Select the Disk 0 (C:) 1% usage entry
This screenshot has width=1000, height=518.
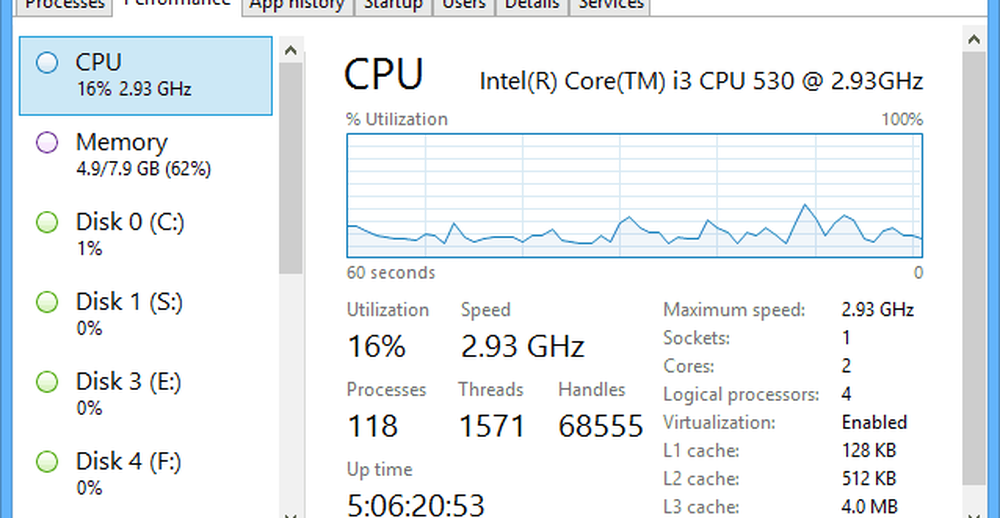pyautogui.click(x=146, y=235)
